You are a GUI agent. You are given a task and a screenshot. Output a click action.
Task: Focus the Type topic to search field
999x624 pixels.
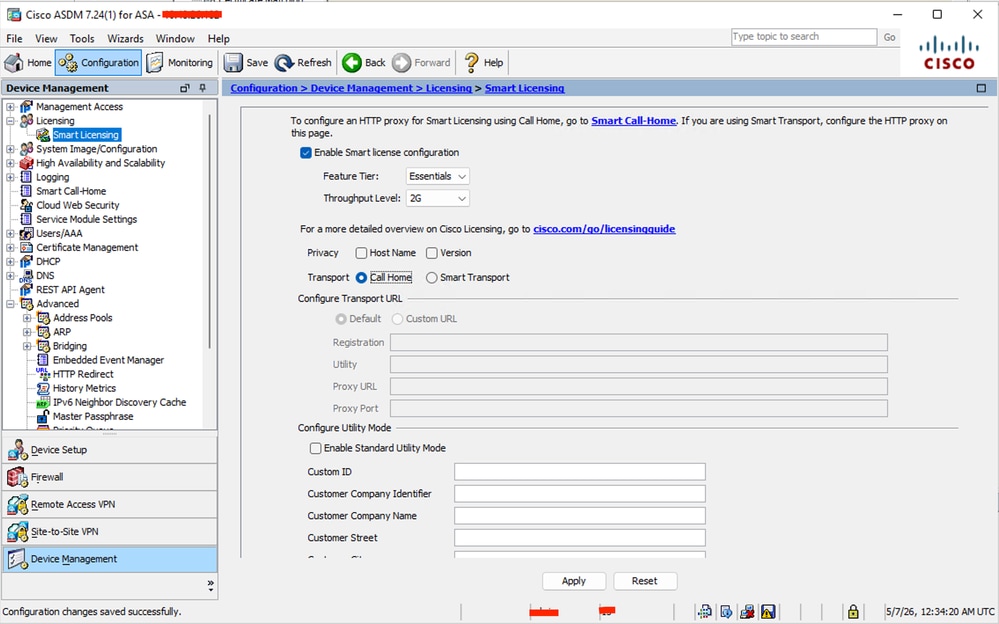804,37
